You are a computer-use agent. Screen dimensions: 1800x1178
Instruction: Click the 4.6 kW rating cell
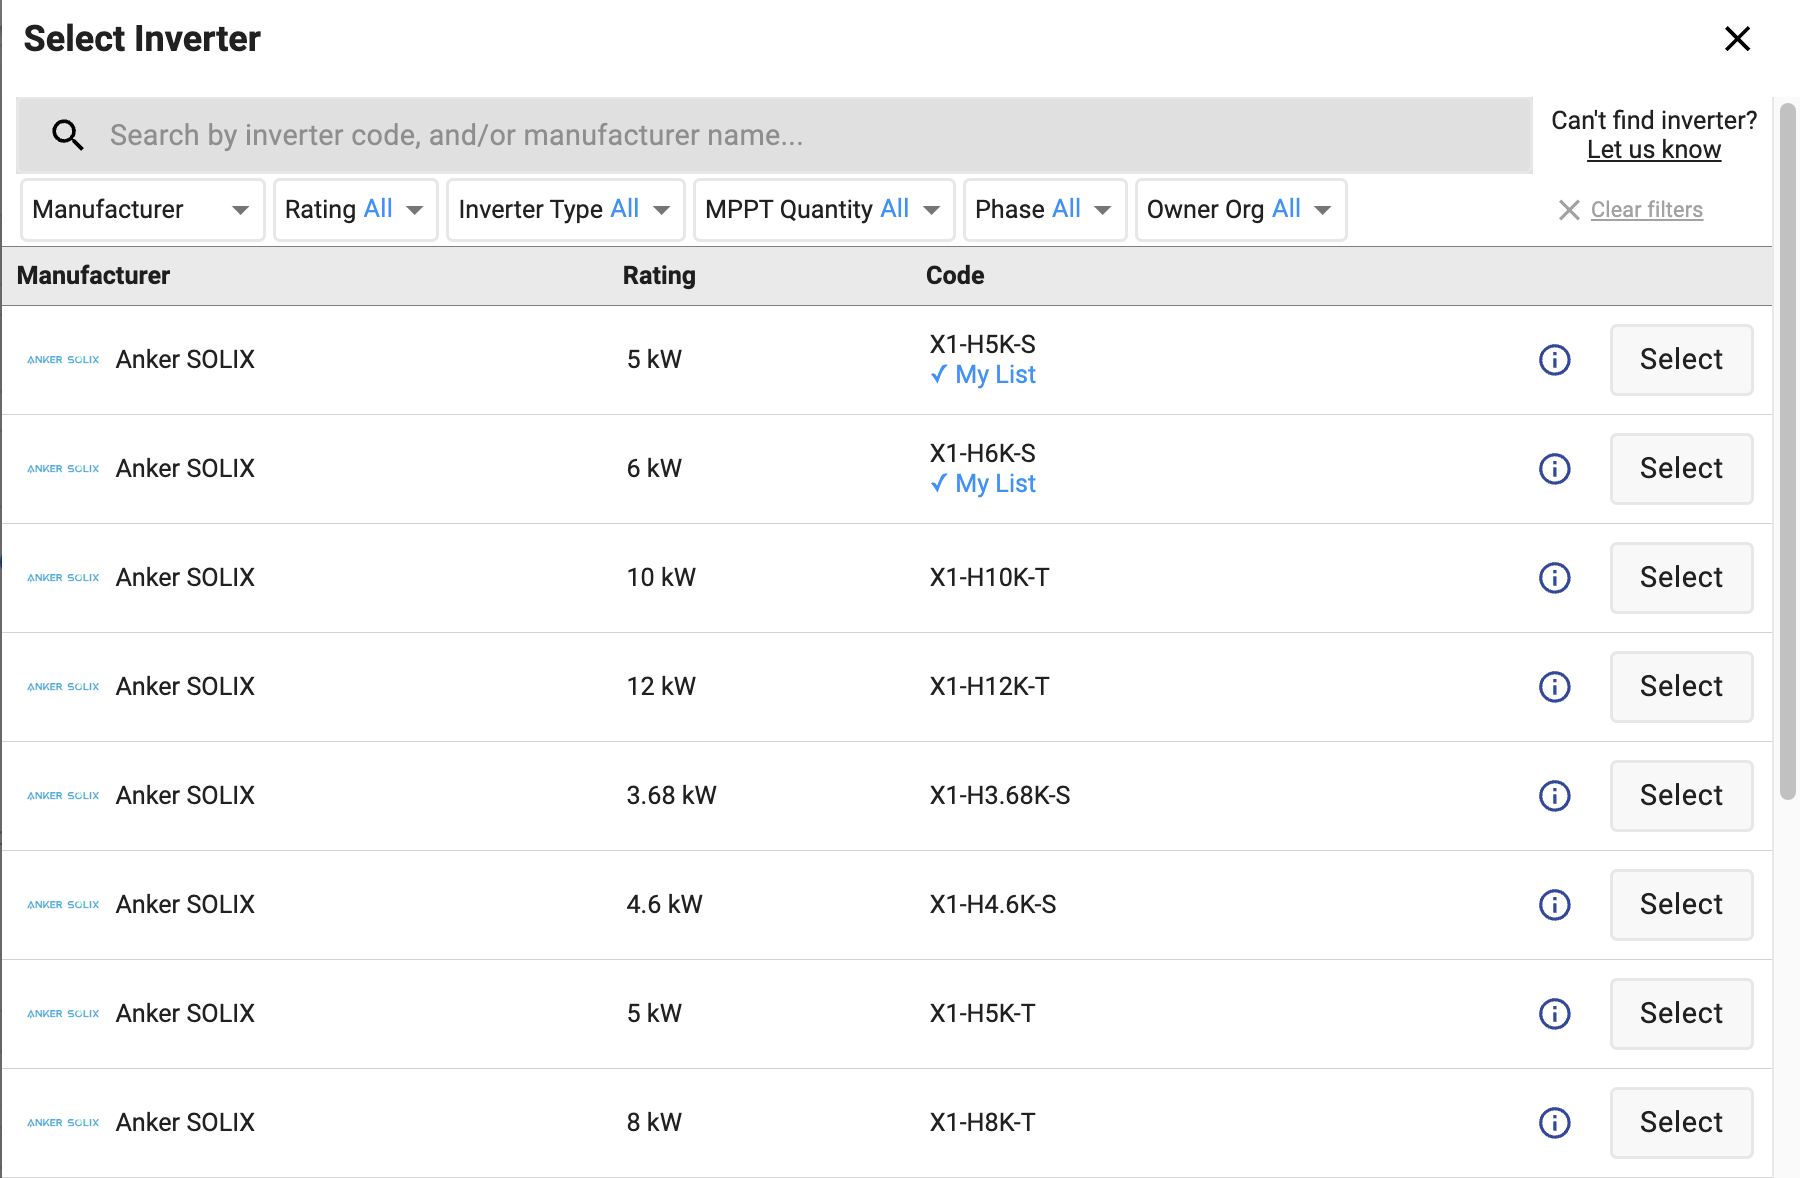[664, 905]
